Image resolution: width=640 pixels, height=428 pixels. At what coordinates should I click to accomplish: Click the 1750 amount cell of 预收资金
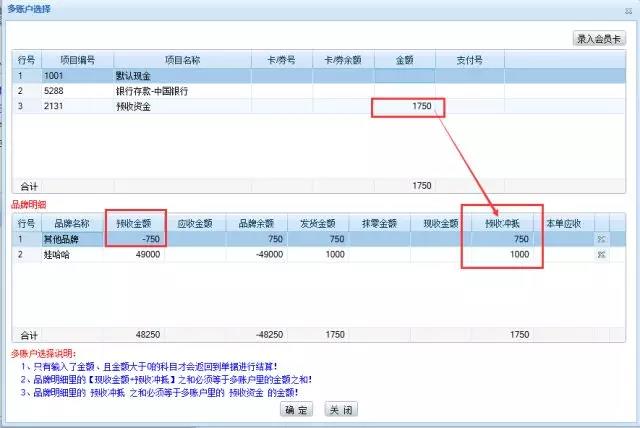click(404, 106)
